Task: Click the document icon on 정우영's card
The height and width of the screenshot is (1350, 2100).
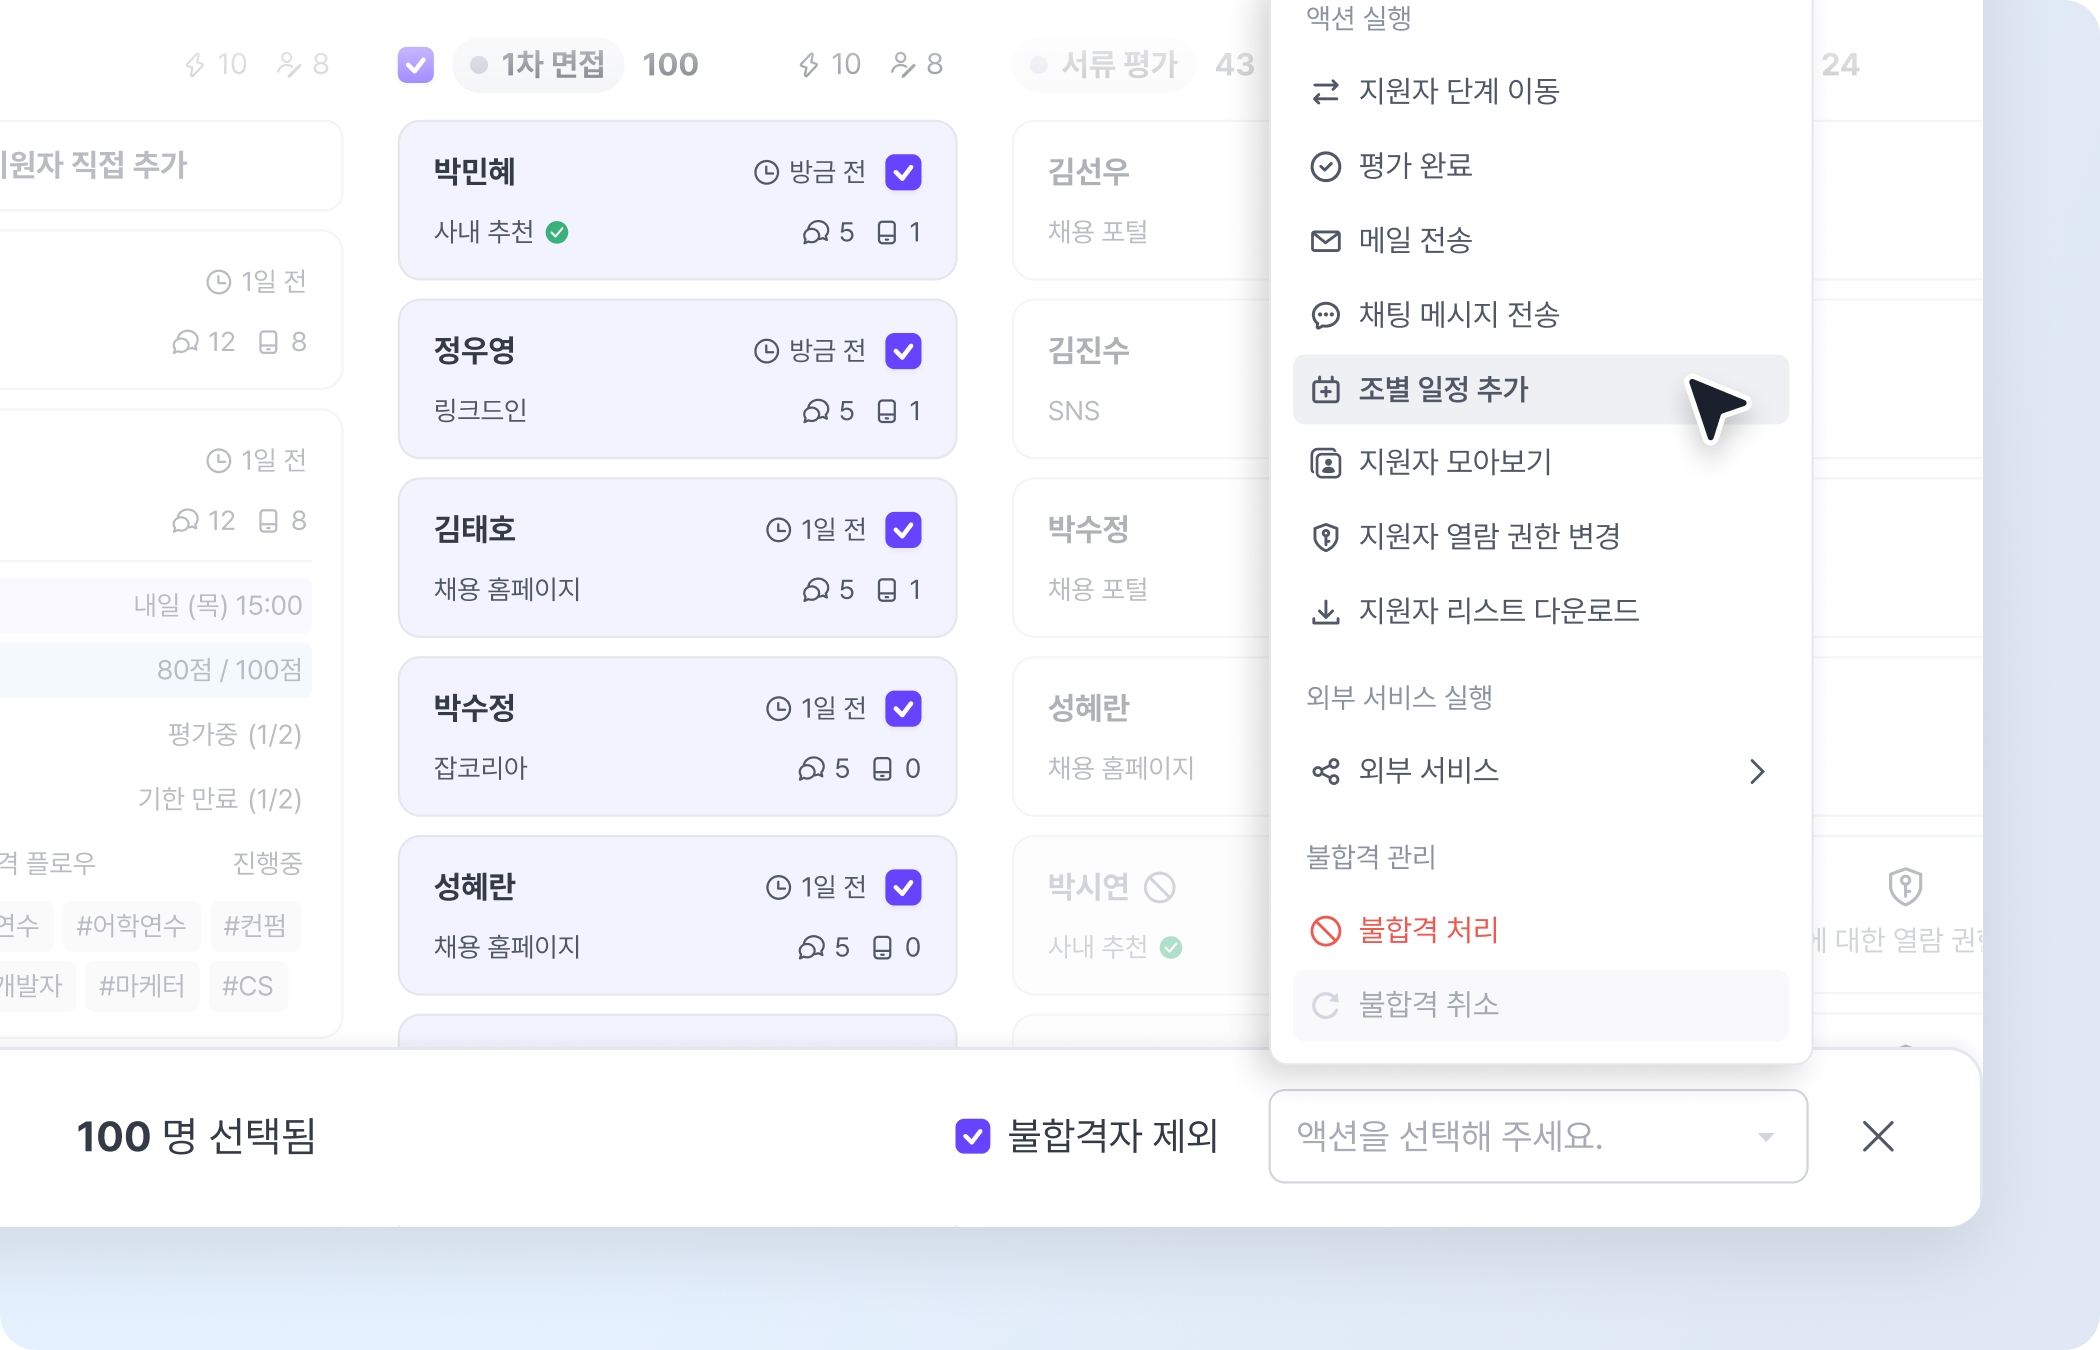Action: pyautogui.click(x=886, y=411)
